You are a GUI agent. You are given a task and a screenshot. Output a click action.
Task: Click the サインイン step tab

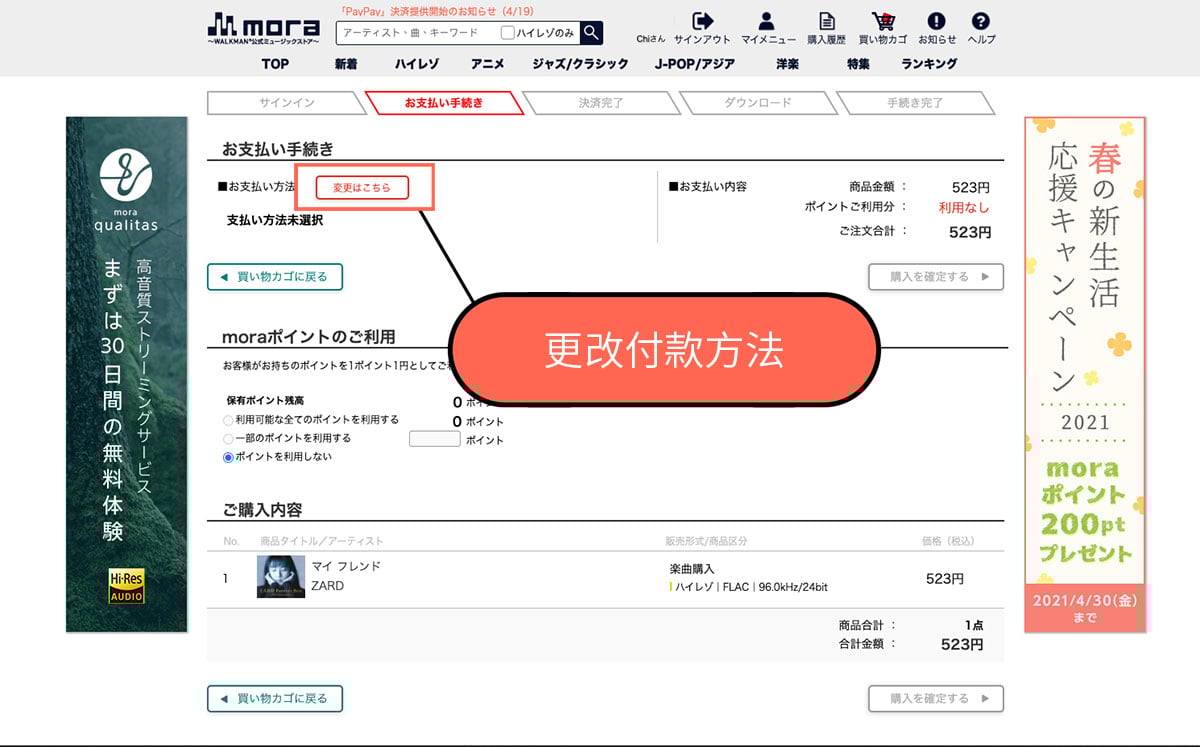[287, 103]
